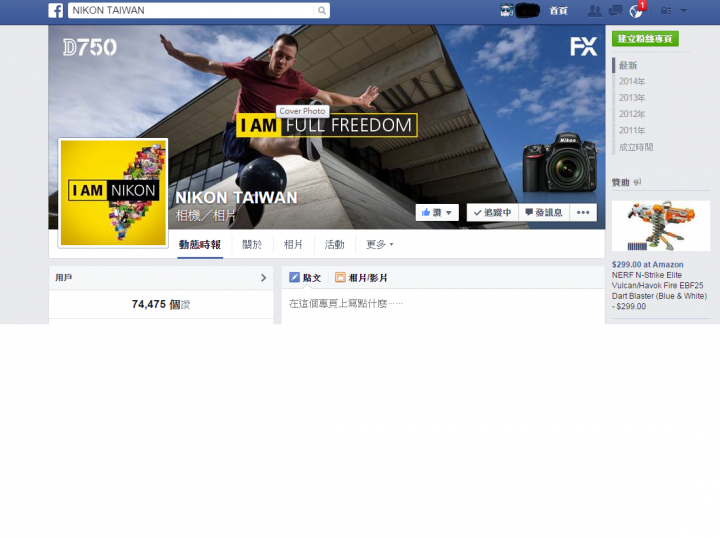
Task: Jump to 2014年 on timeline
Action: pos(632,81)
